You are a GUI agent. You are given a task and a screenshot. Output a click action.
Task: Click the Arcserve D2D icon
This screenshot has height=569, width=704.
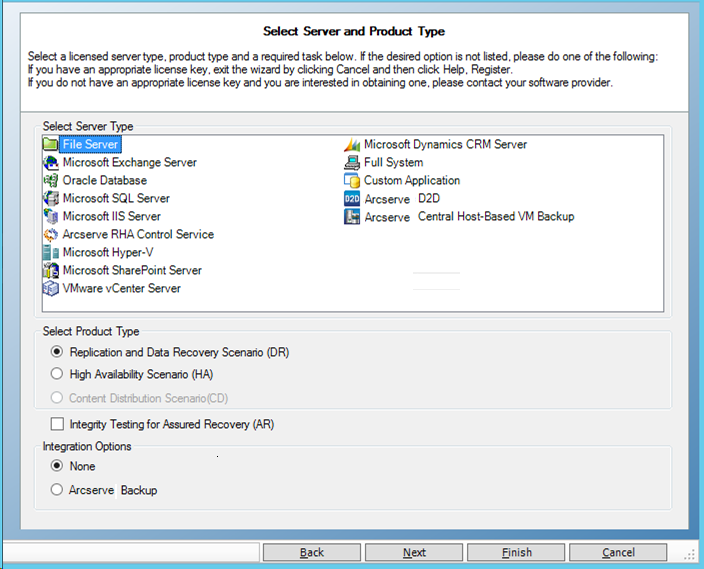(x=352, y=198)
